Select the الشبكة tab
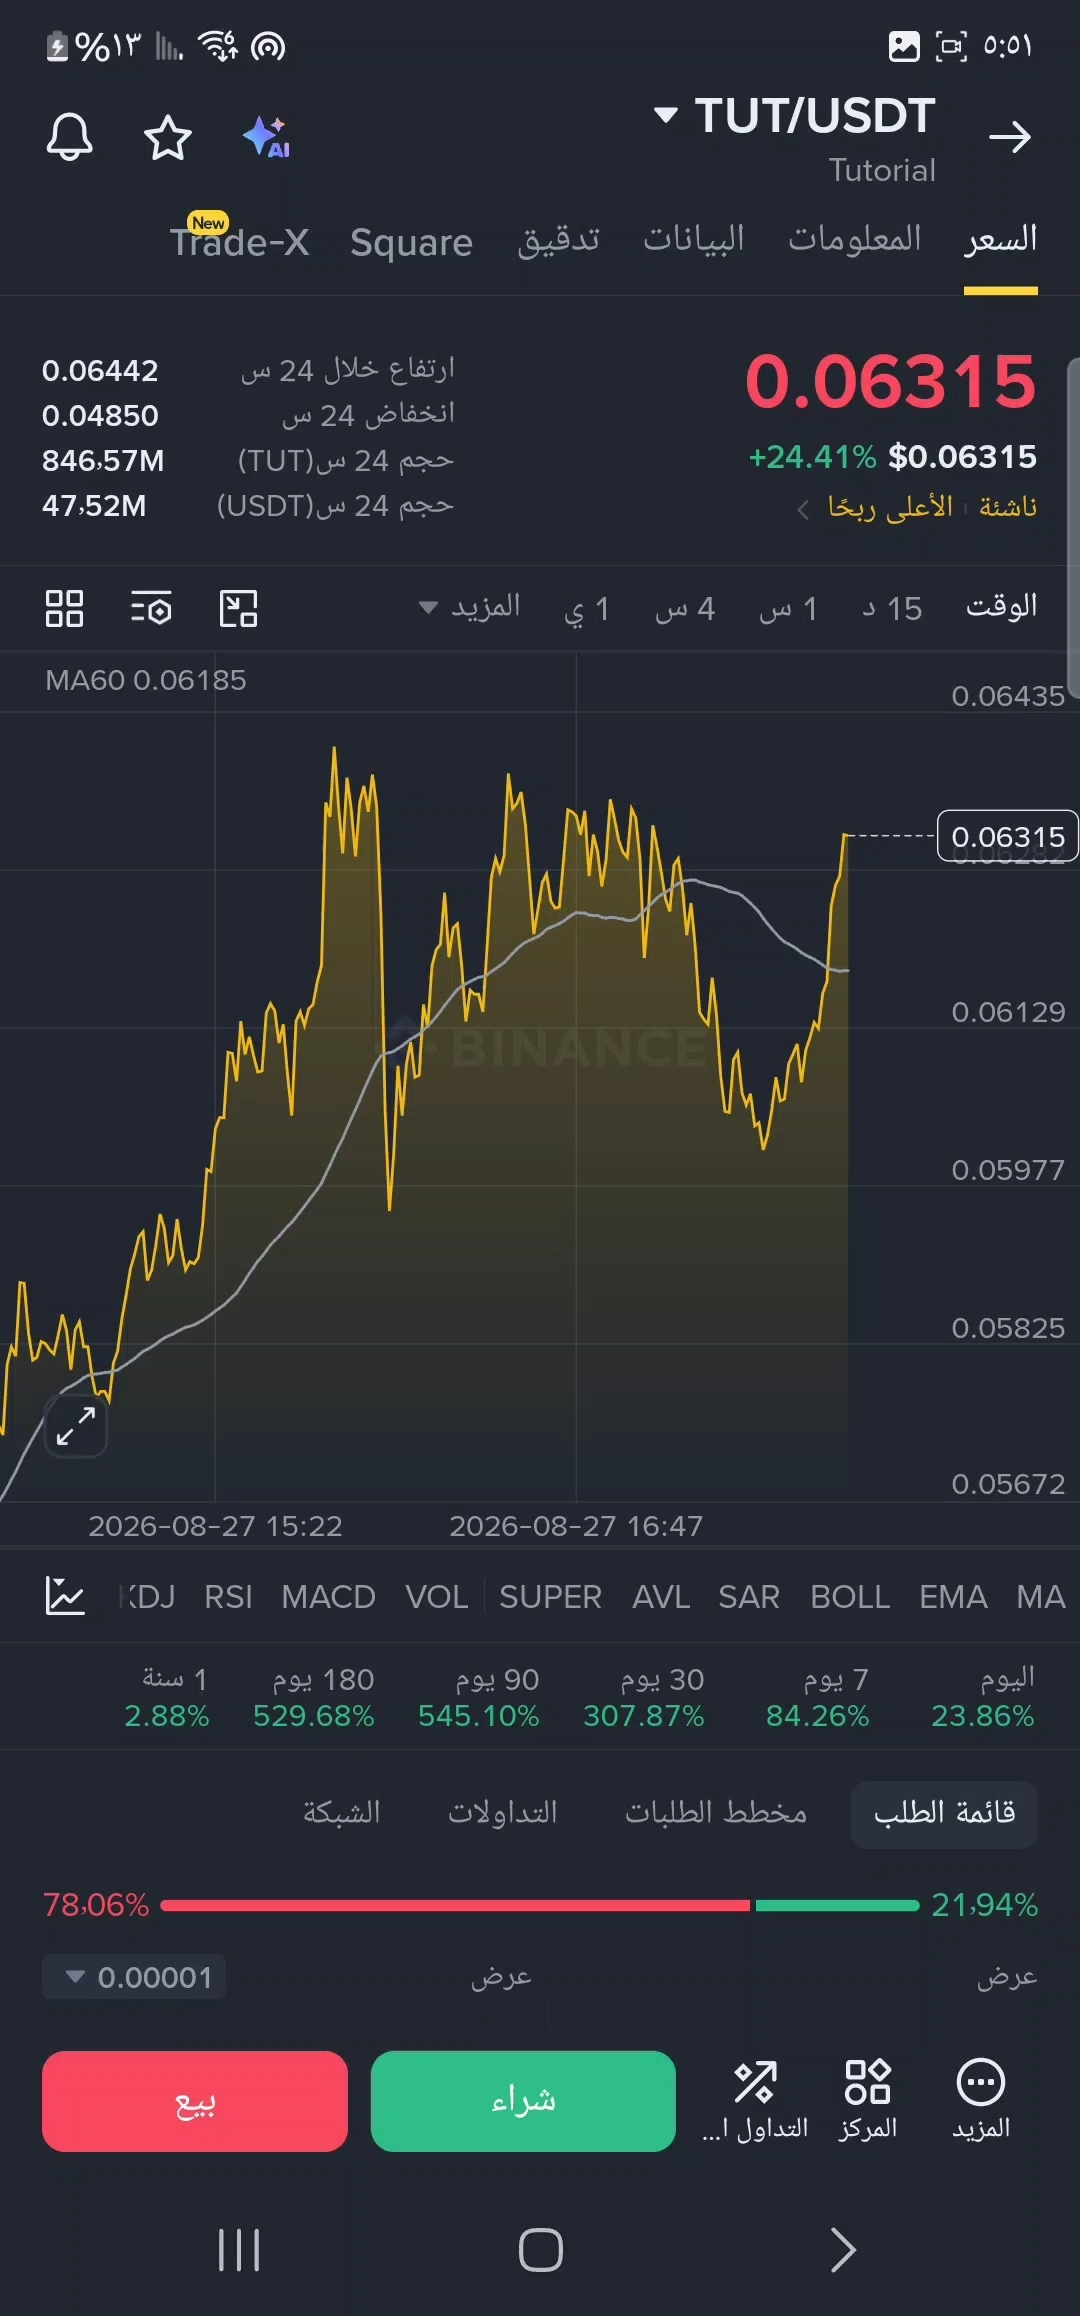The height and width of the screenshot is (2316, 1080). [342, 1812]
